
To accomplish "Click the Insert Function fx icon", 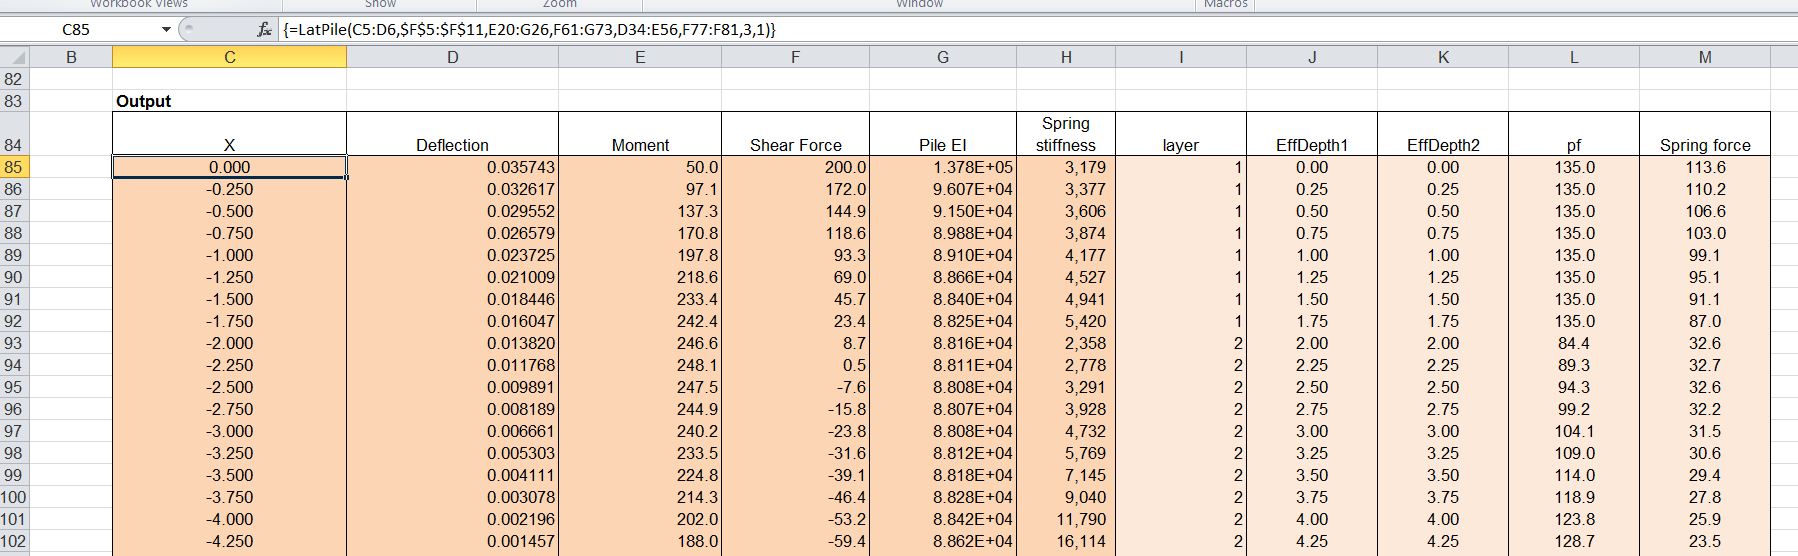I will [x=264, y=30].
